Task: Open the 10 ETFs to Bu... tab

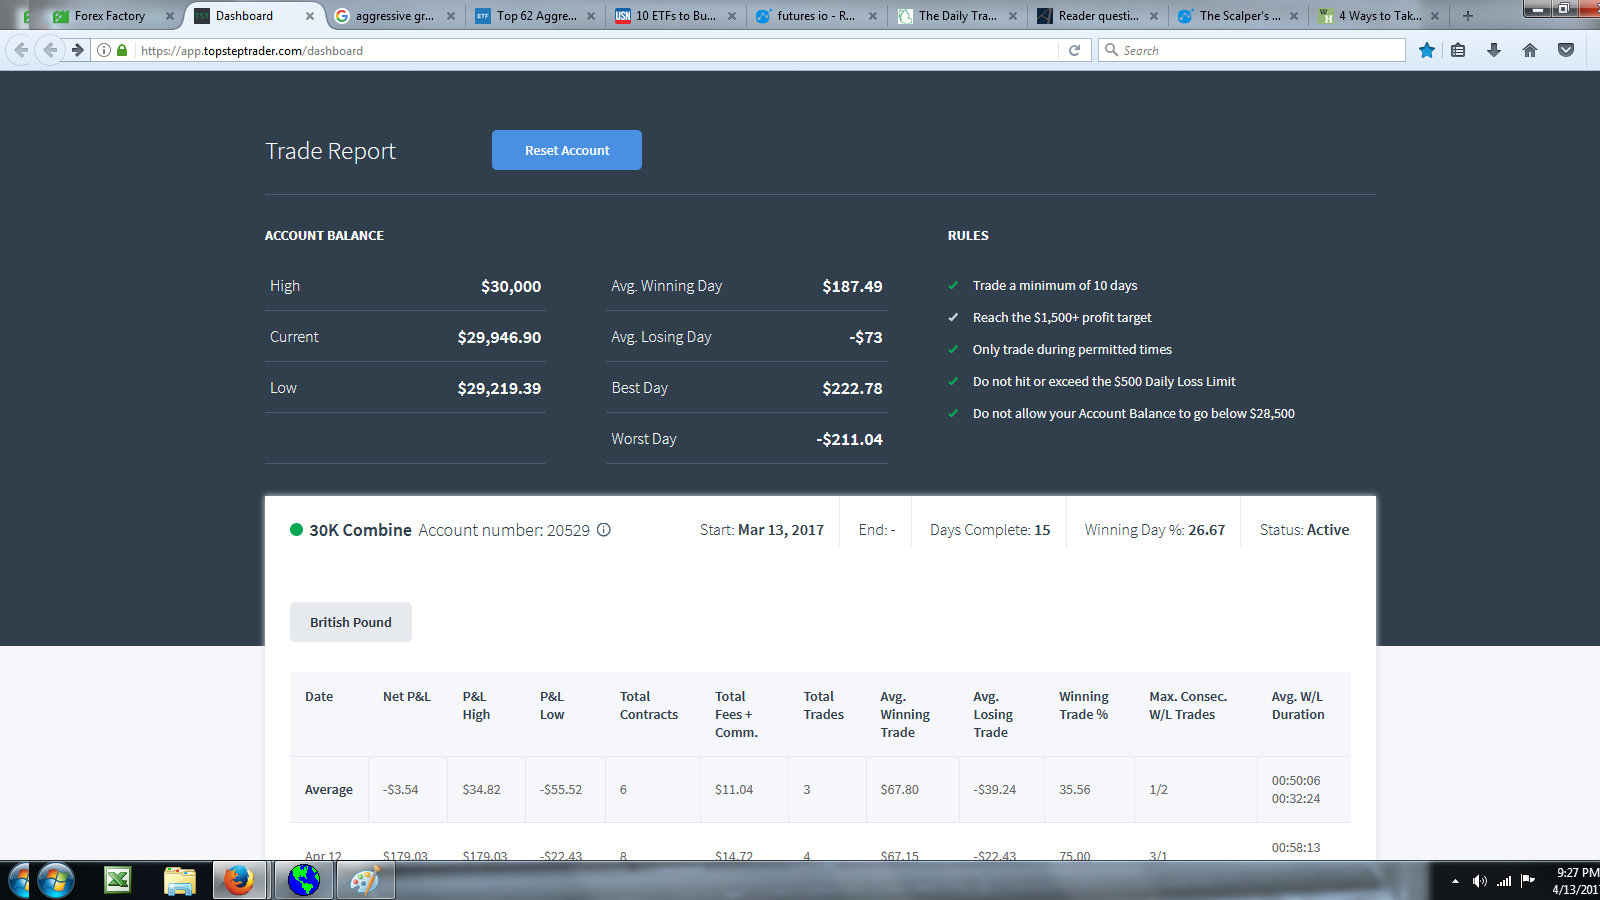Action: point(676,16)
